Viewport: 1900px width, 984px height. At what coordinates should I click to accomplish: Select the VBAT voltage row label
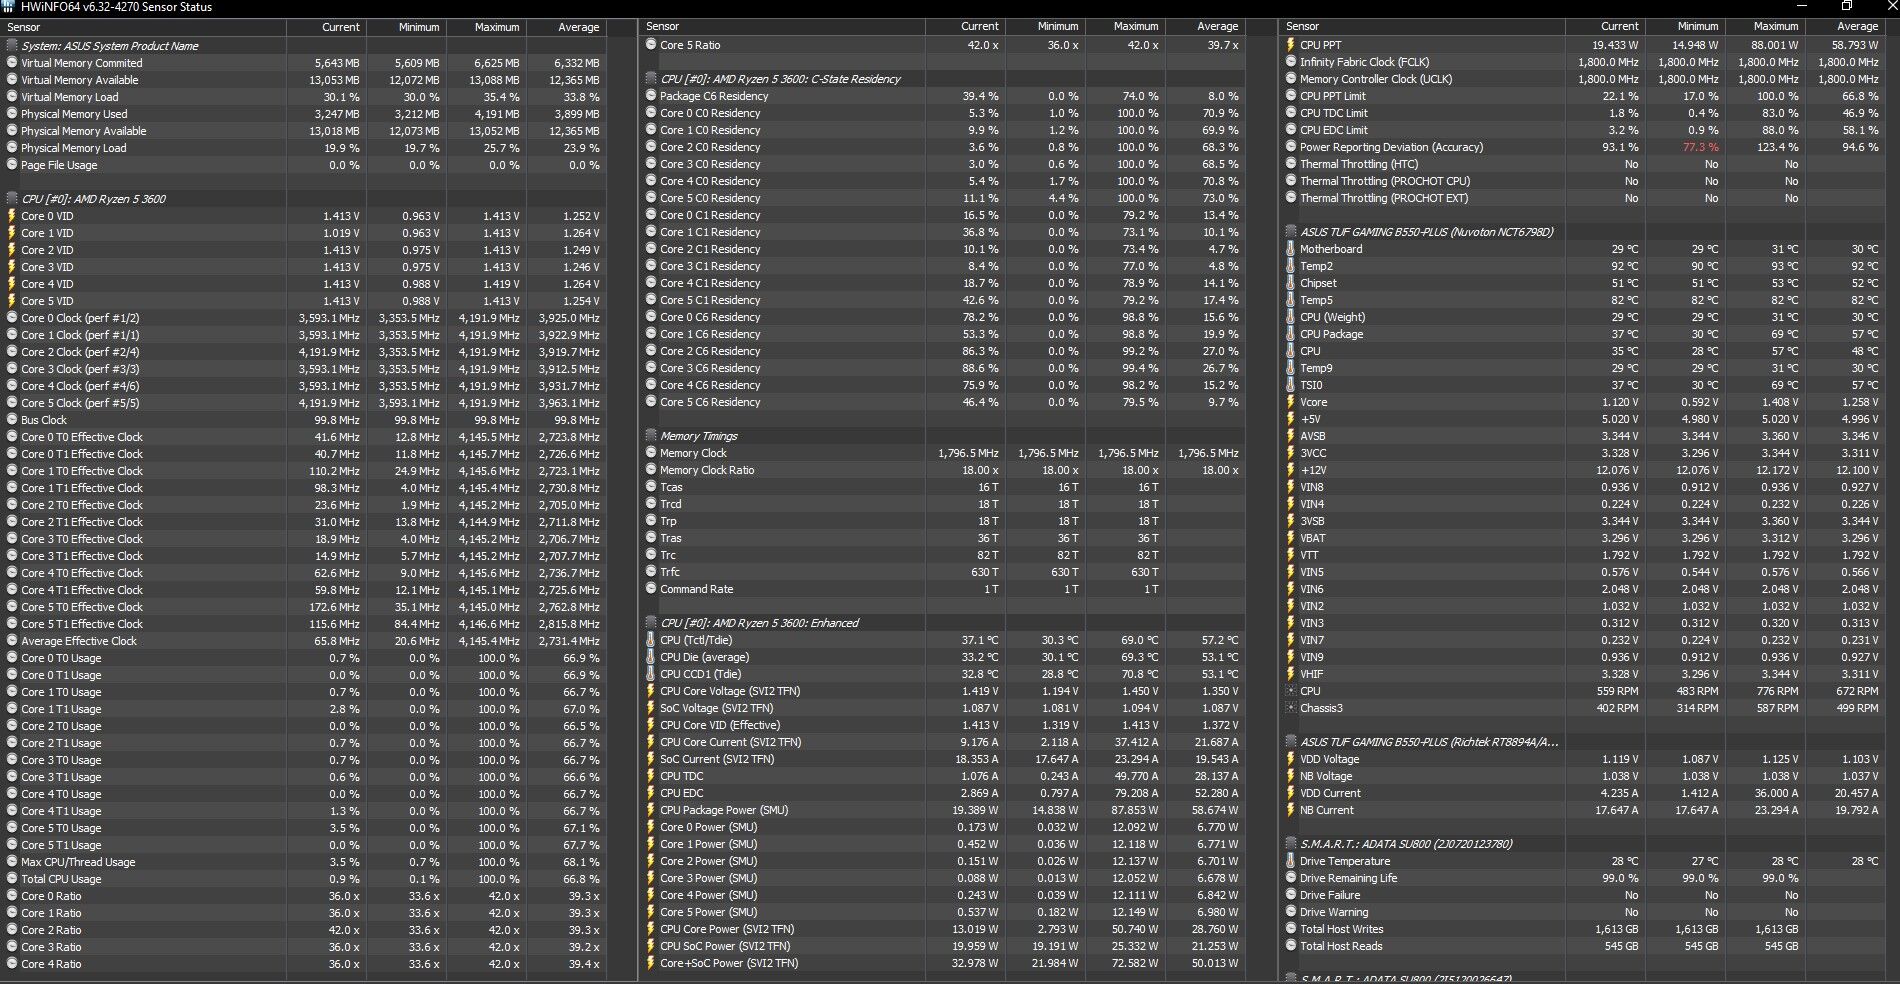[1313, 538]
